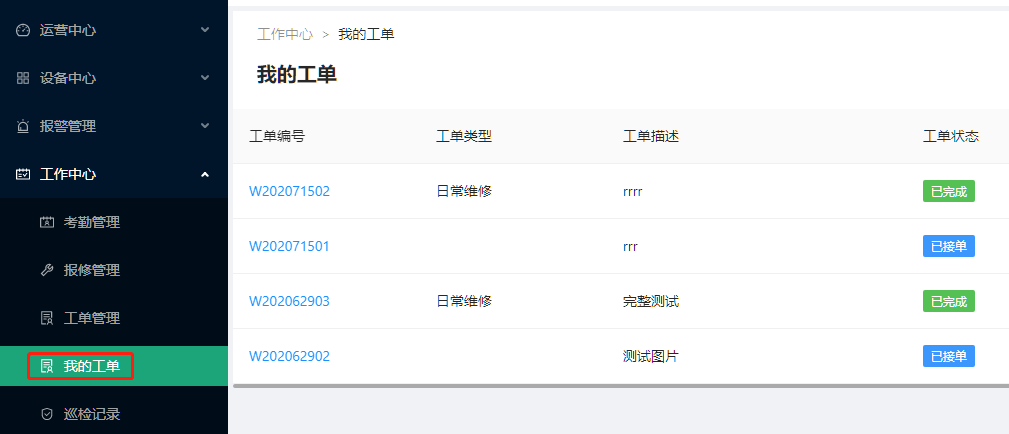Image resolution: width=1009 pixels, height=434 pixels.
Task: Click the 工单管理 document icon
Action: pos(46,318)
